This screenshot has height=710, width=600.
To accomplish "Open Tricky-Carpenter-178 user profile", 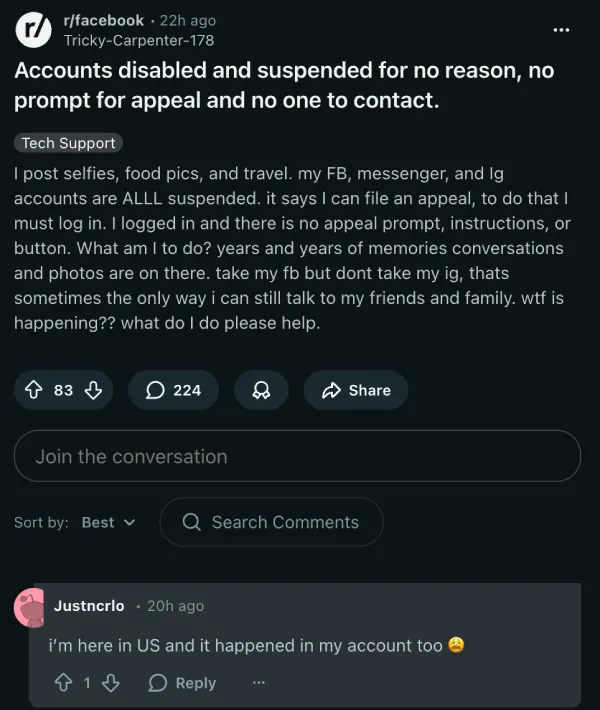I will [138, 40].
